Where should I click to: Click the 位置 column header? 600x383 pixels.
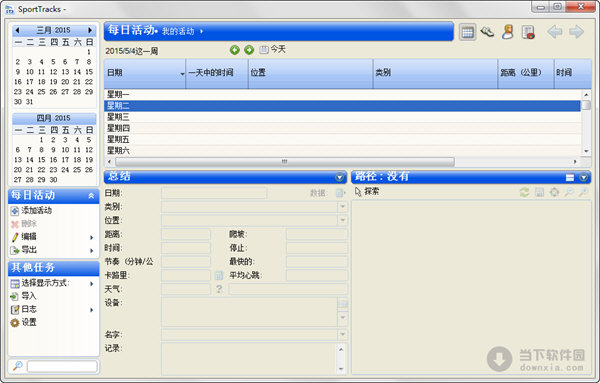310,73
